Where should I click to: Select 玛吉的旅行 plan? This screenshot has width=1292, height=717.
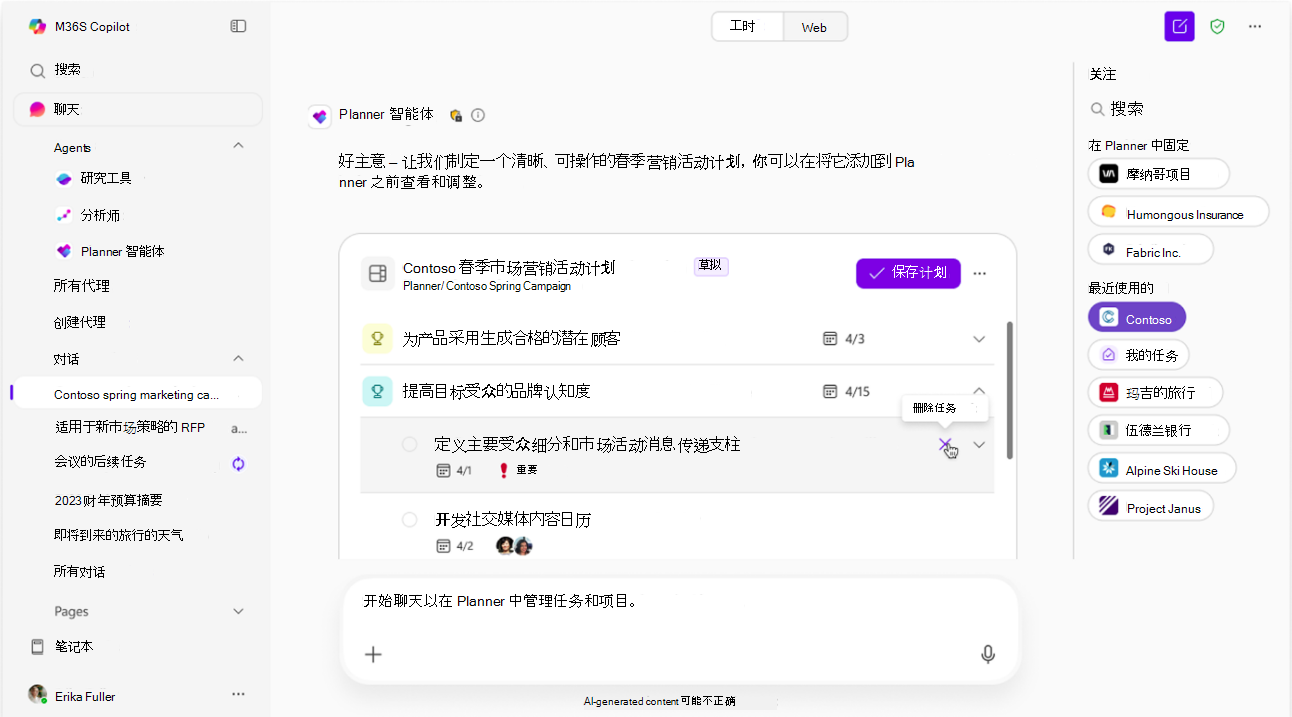pyautogui.click(x=1156, y=393)
